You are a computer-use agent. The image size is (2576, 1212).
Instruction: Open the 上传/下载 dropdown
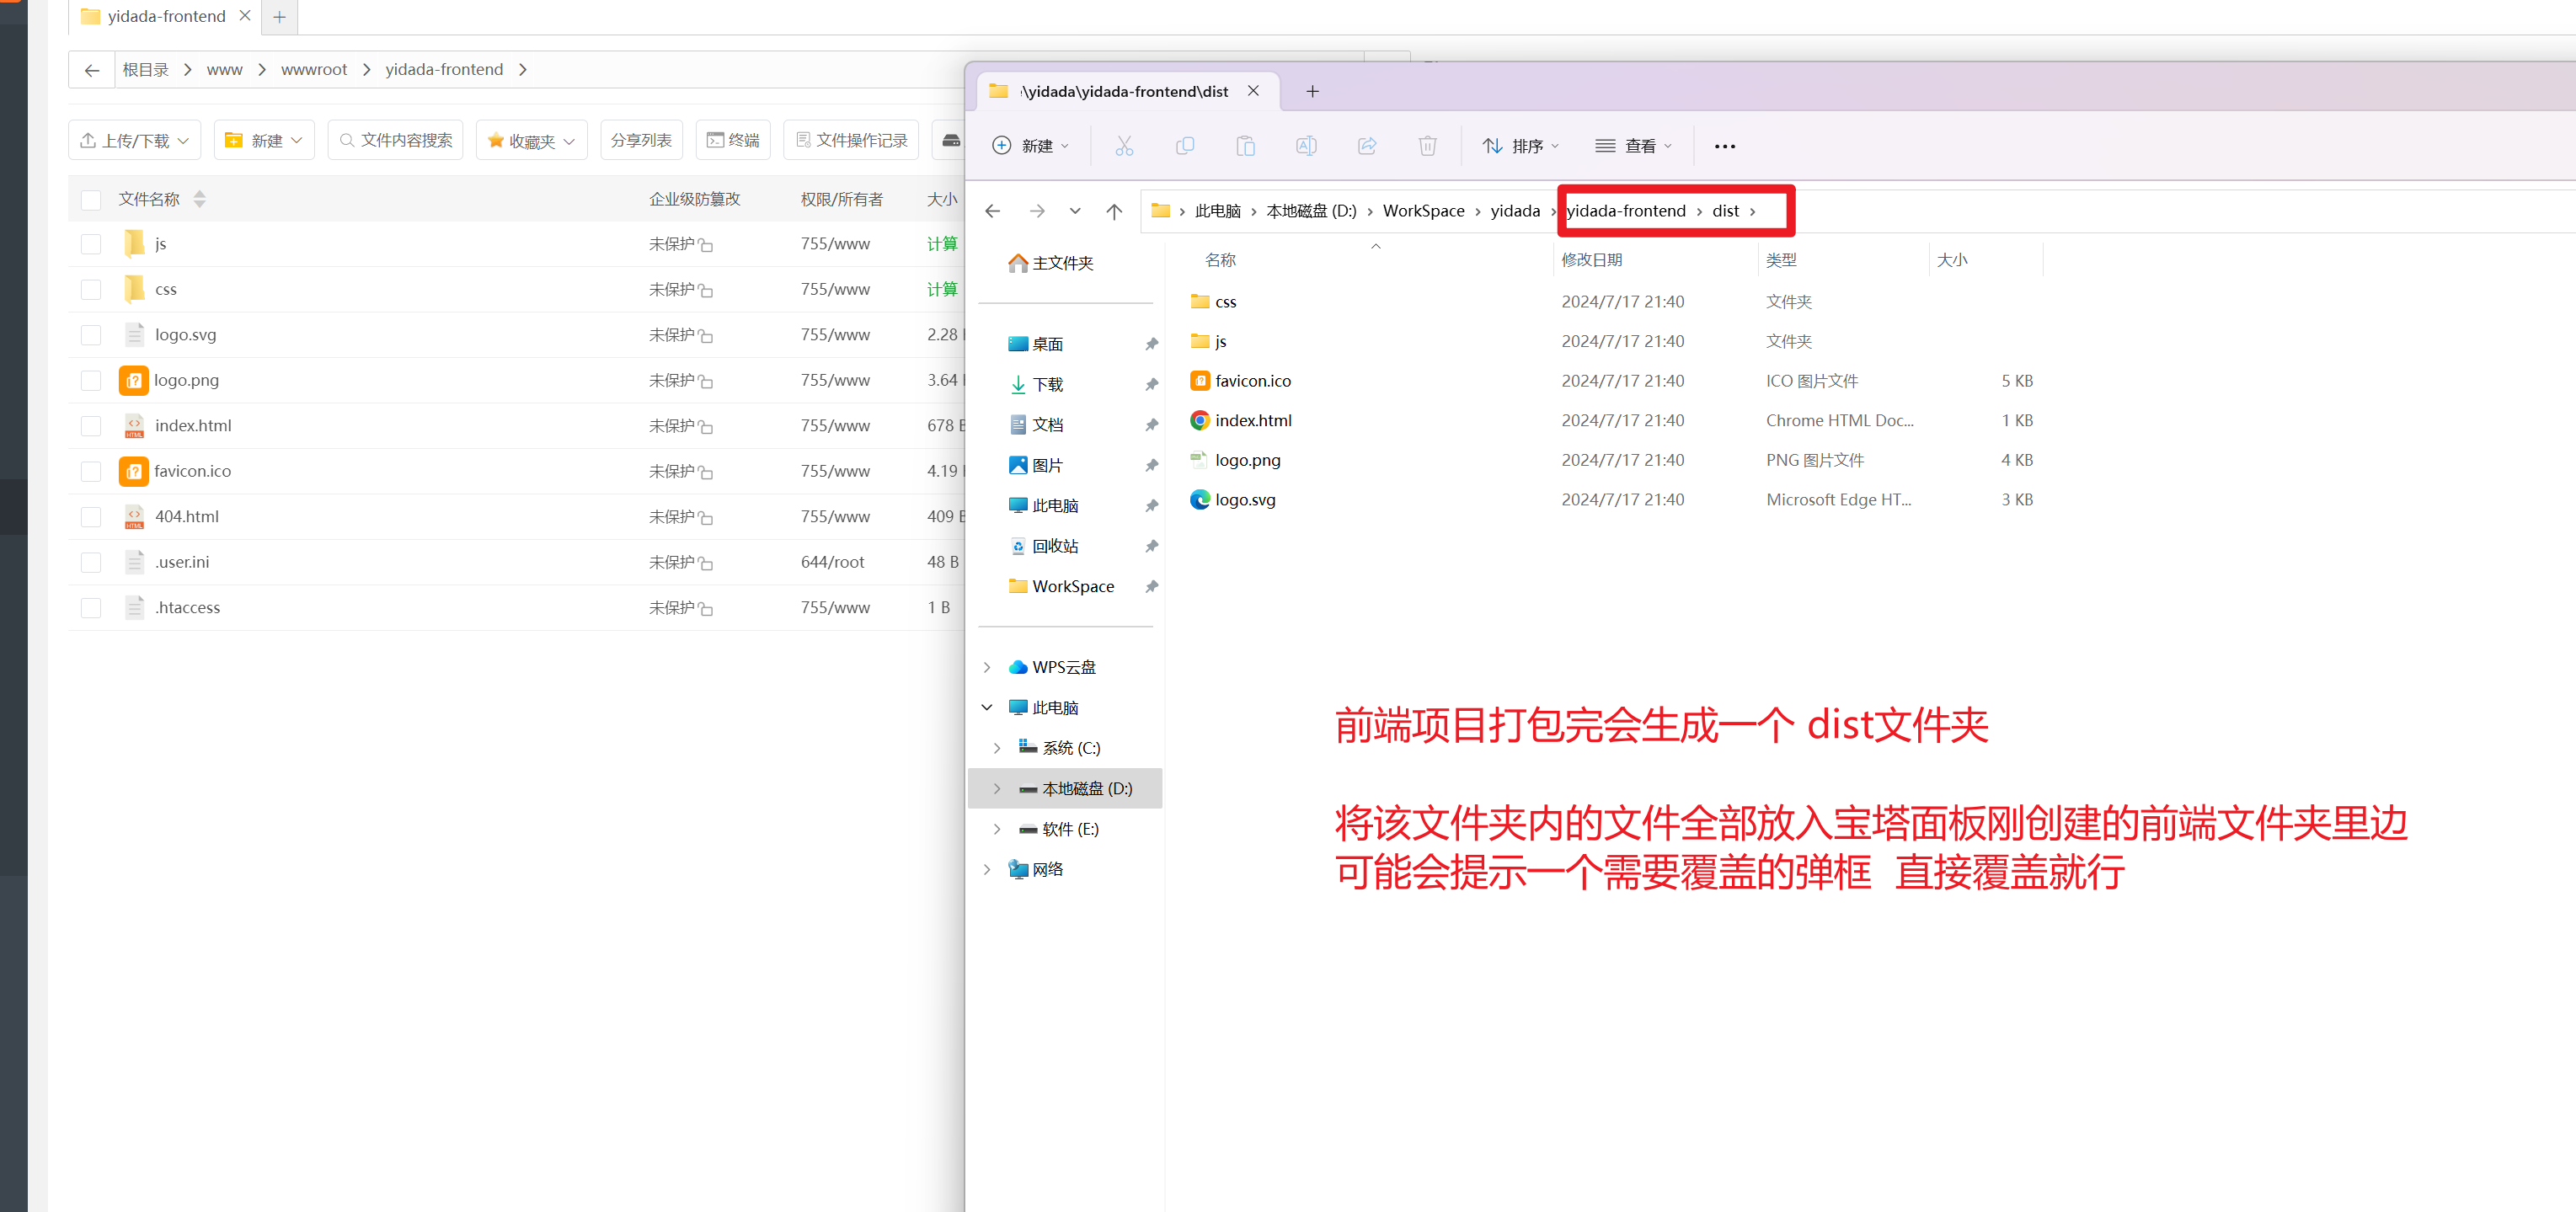(x=134, y=141)
